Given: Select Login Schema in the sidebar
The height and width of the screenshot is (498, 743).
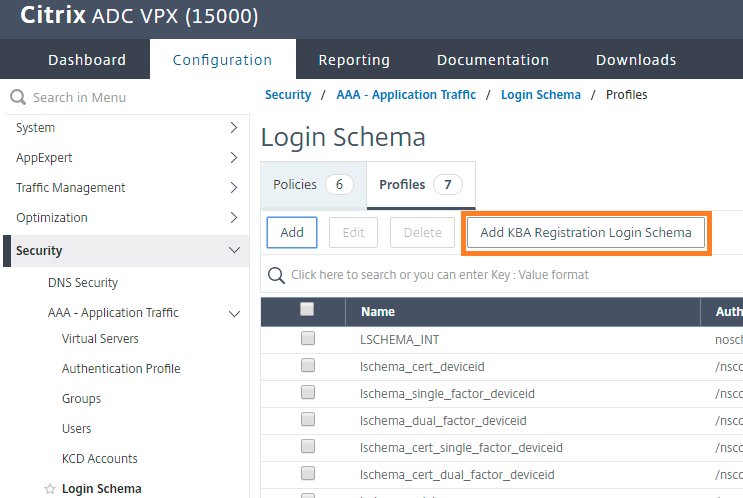Looking at the screenshot, I should point(101,489).
